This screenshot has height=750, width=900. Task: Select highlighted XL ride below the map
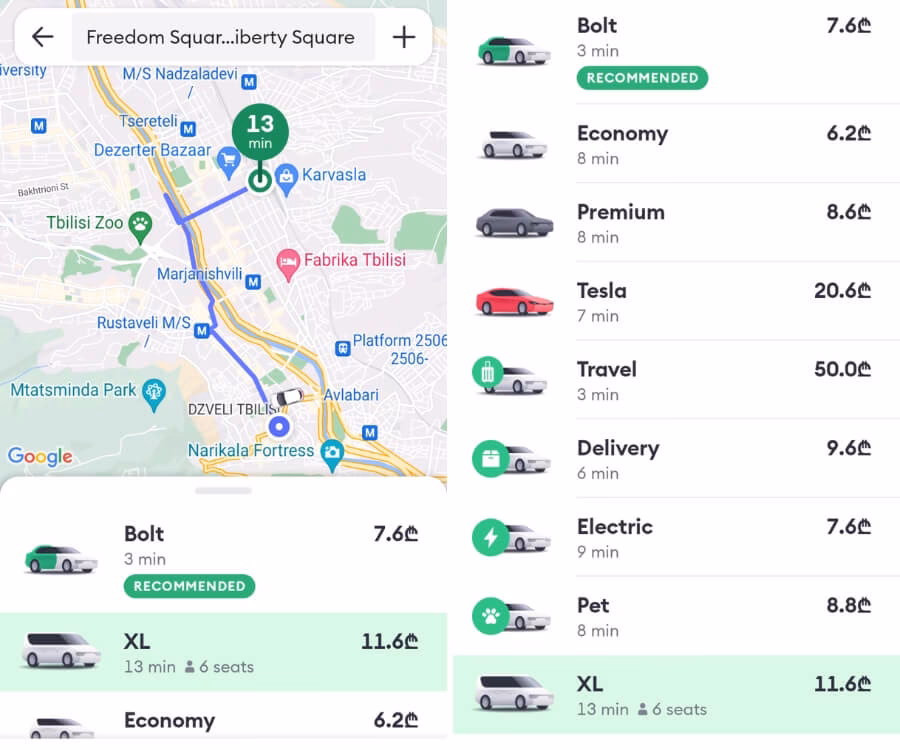223,652
